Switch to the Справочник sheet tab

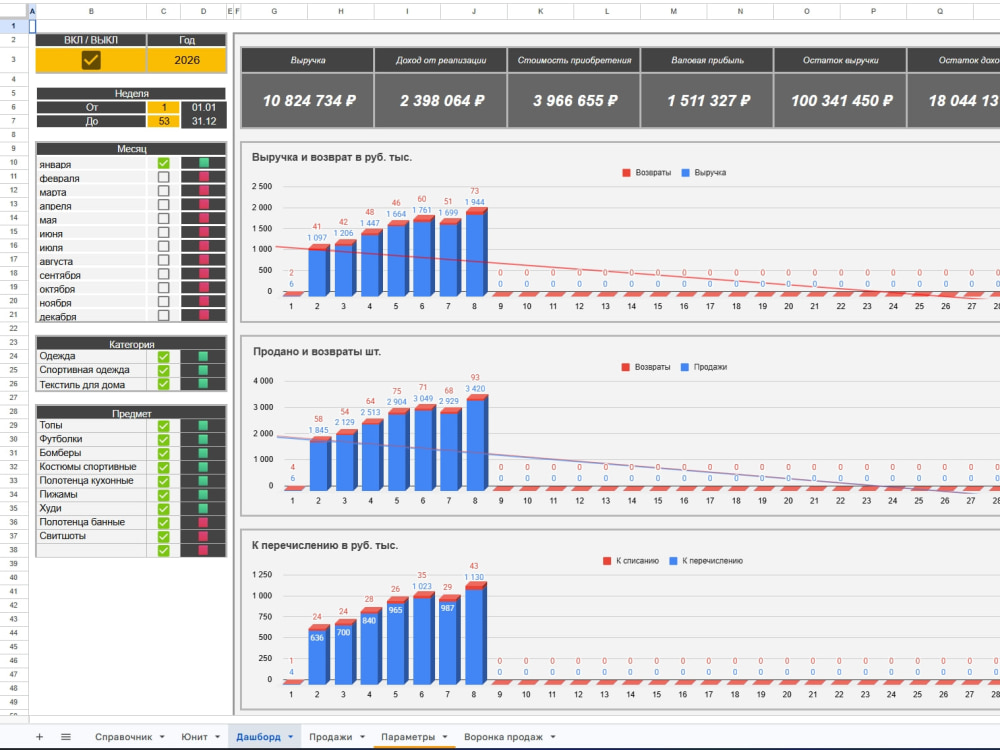[x=123, y=737]
